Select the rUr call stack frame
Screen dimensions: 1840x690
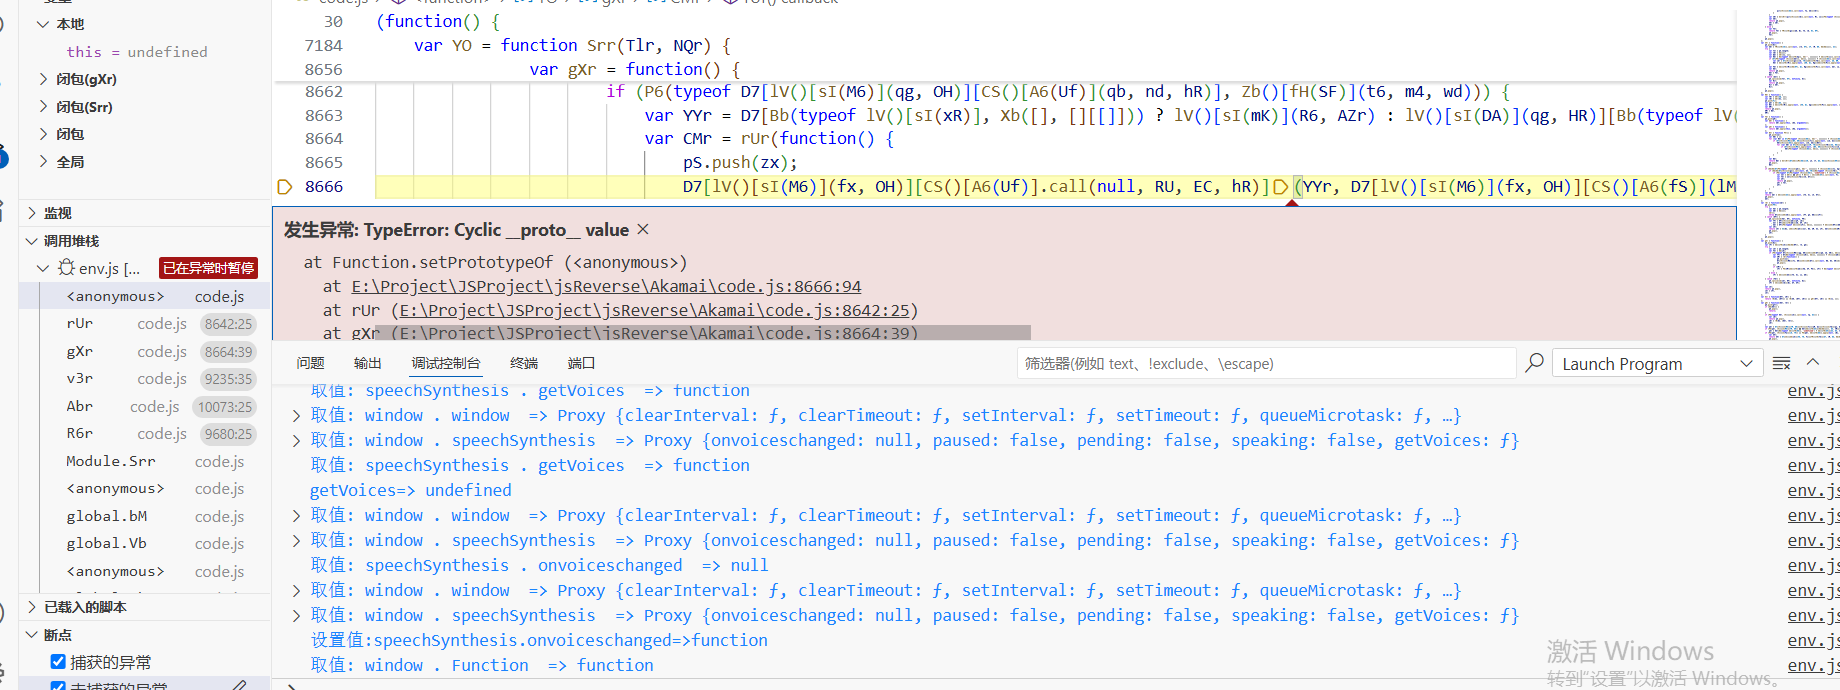[145, 324]
